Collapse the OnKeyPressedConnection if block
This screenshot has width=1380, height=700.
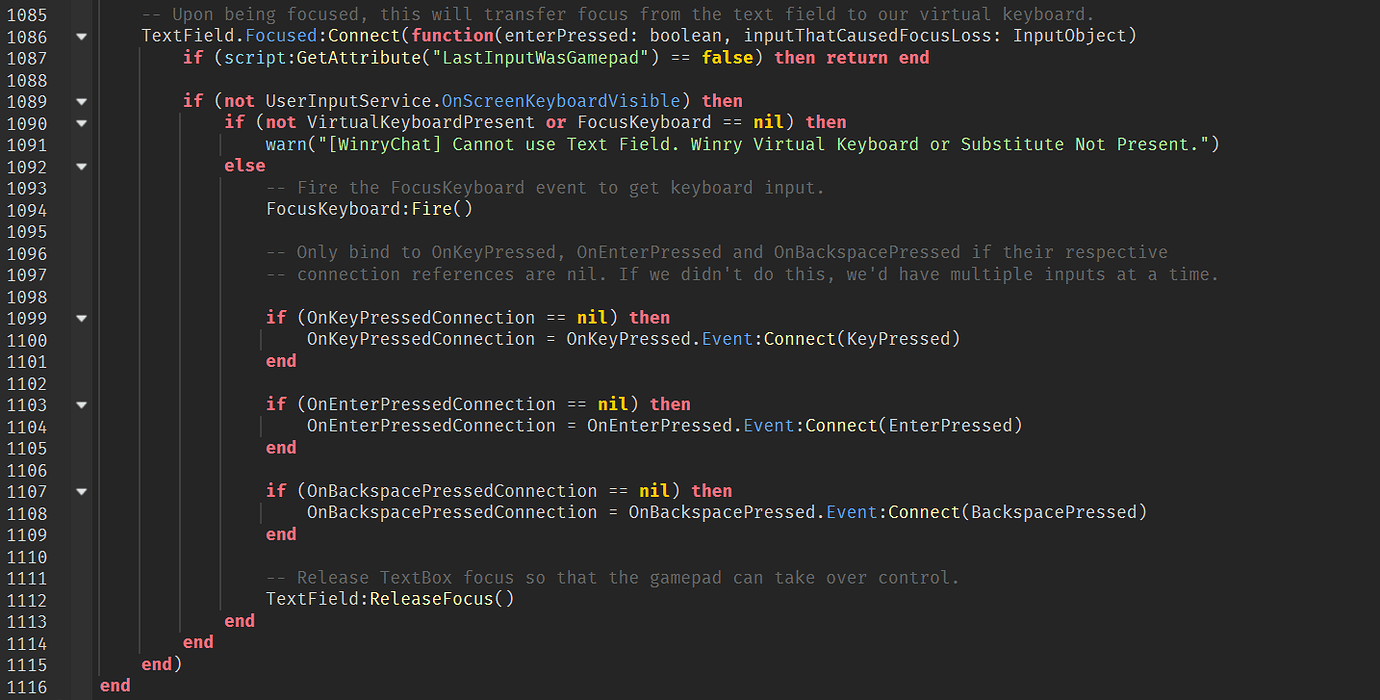pyautogui.click(x=80, y=317)
